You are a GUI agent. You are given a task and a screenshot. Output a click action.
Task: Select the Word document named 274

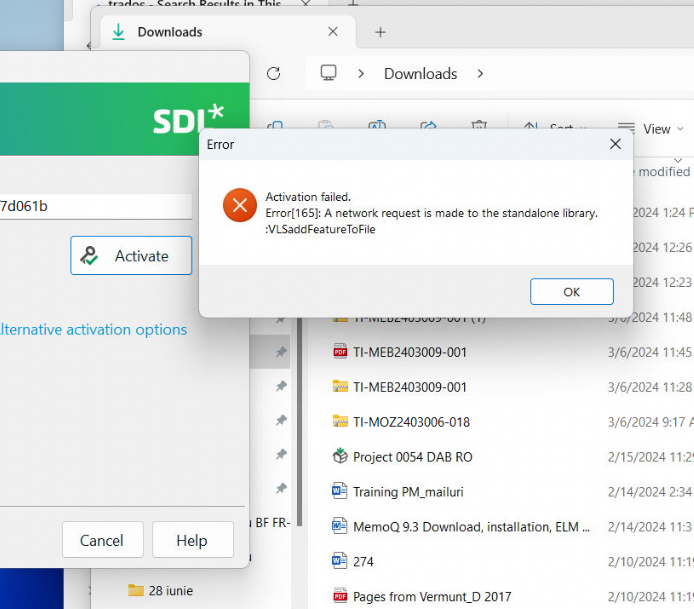pyautogui.click(x=363, y=562)
